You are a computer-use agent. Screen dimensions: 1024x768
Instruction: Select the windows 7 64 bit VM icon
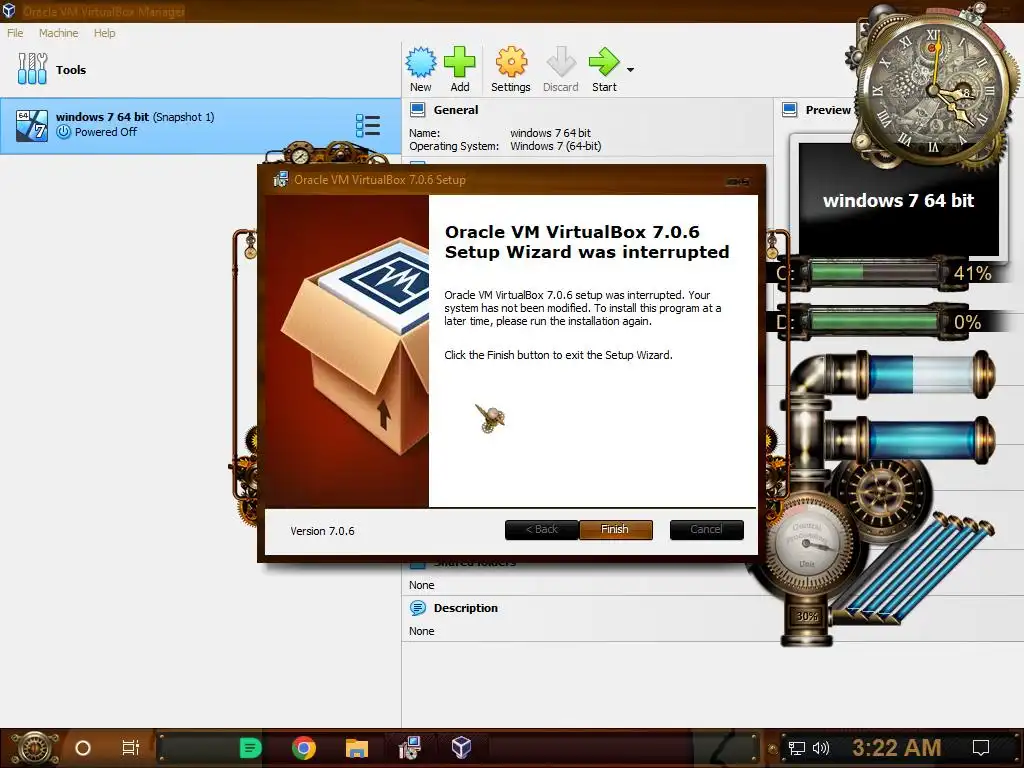31,125
